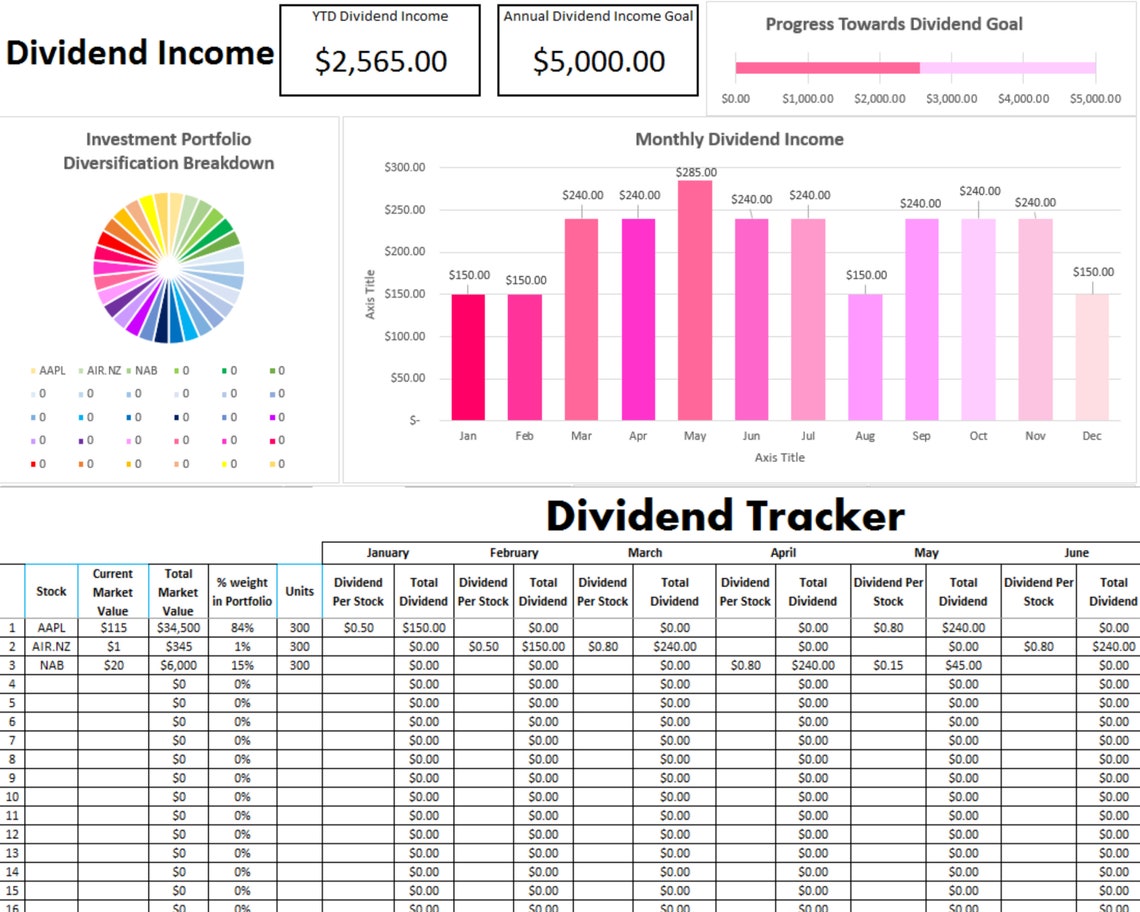This screenshot has width=1140, height=912.
Task: Click the AIR.NZ legend swatch in the pie legend
Action: click(79, 370)
